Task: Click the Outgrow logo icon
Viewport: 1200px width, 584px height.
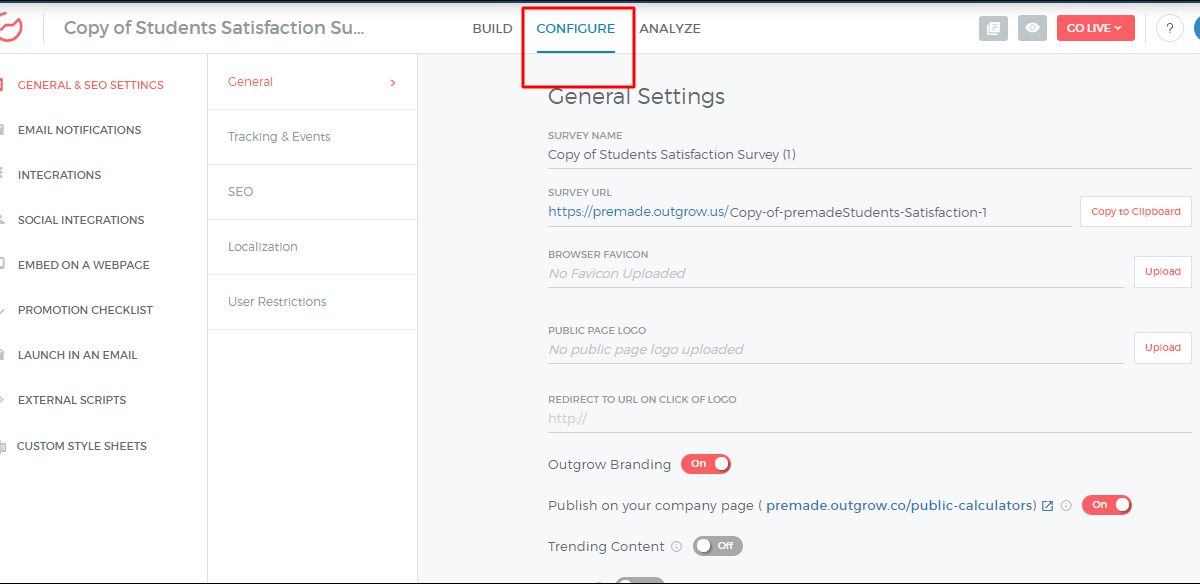Action: click(x=12, y=27)
